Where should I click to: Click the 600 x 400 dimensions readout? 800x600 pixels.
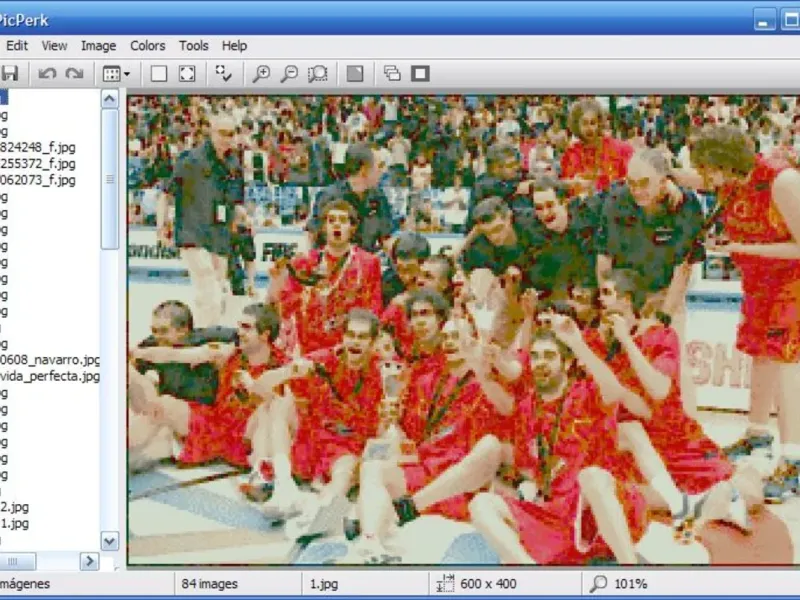click(x=488, y=584)
